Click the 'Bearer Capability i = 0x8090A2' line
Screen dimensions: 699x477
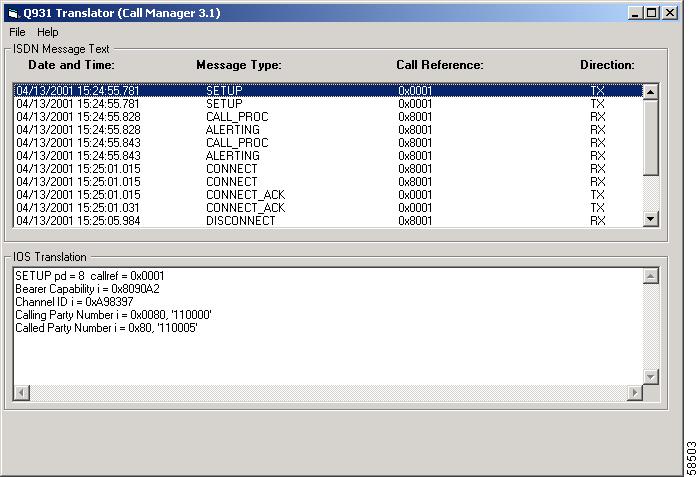pyautogui.click(x=87, y=289)
